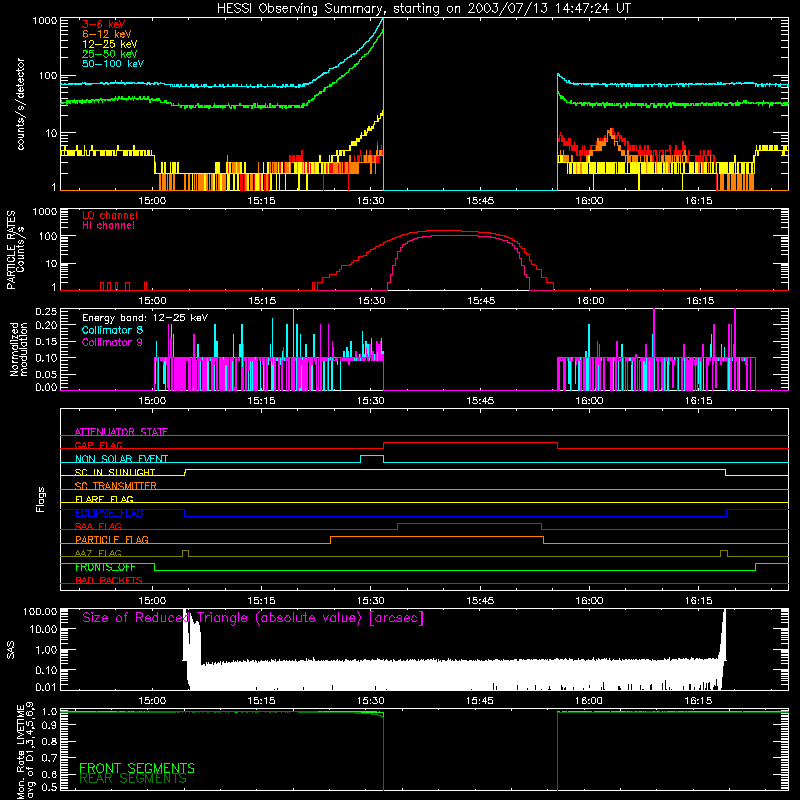The width and height of the screenshot is (800, 800).
Task: Click the Normalized modulation axis label
Action: tap(19, 349)
